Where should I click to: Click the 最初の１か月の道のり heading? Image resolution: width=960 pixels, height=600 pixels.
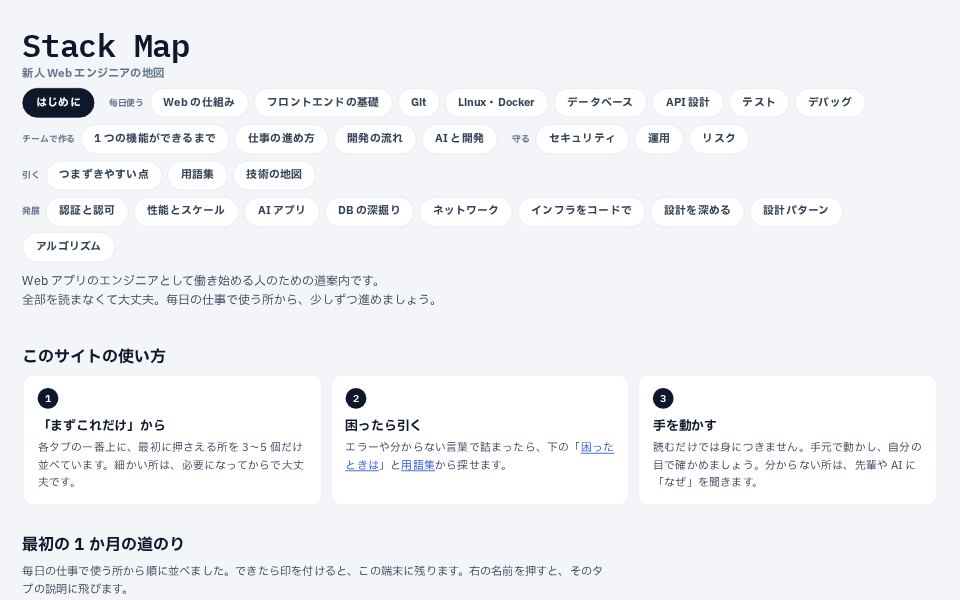(103, 544)
